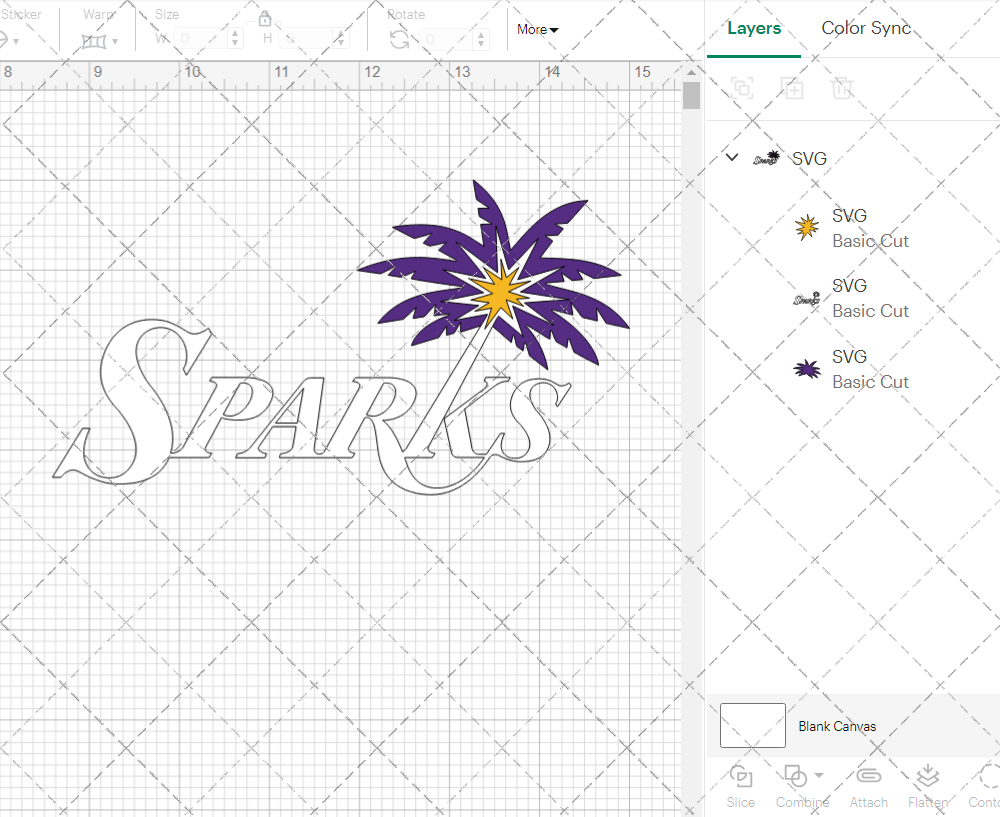Switch to the Color Sync tab
The width and height of the screenshot is (1000, 817).
[866, 28]
